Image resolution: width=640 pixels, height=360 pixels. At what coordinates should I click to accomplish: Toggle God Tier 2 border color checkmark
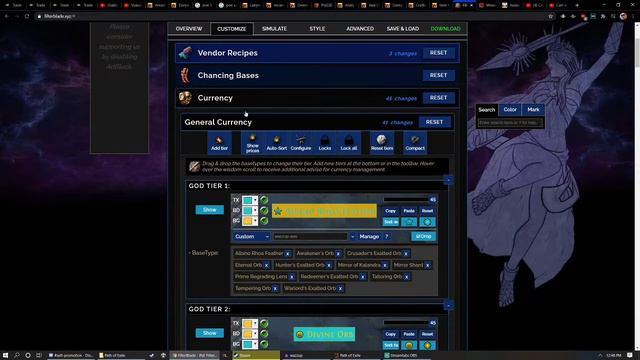pyautogui.click(x=264, y=334)
